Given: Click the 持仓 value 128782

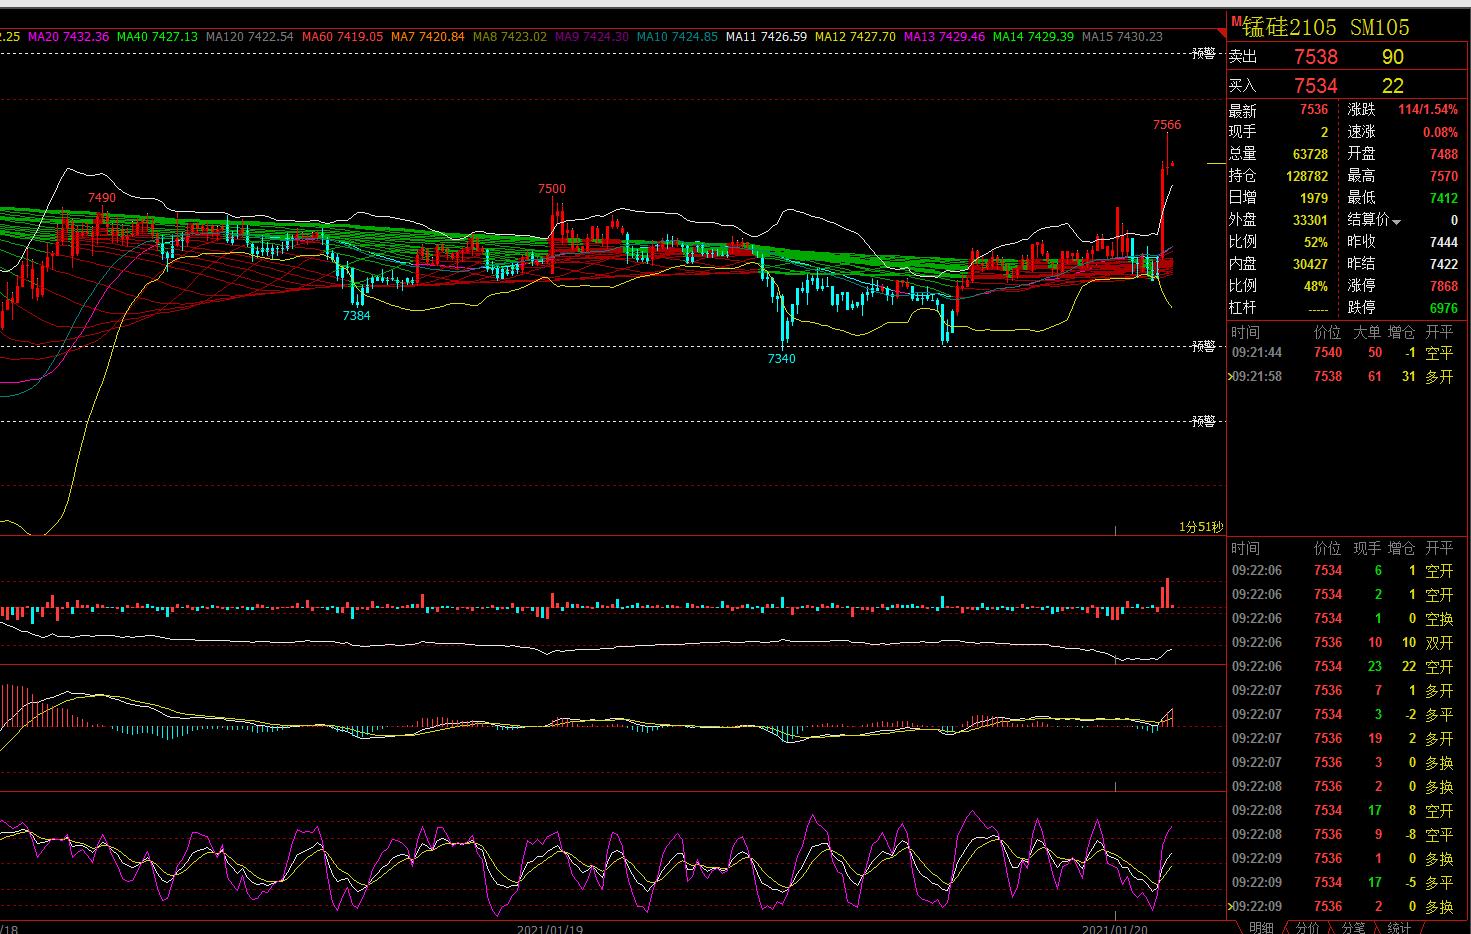Looking at the screenshot, I should point(1308,176).
